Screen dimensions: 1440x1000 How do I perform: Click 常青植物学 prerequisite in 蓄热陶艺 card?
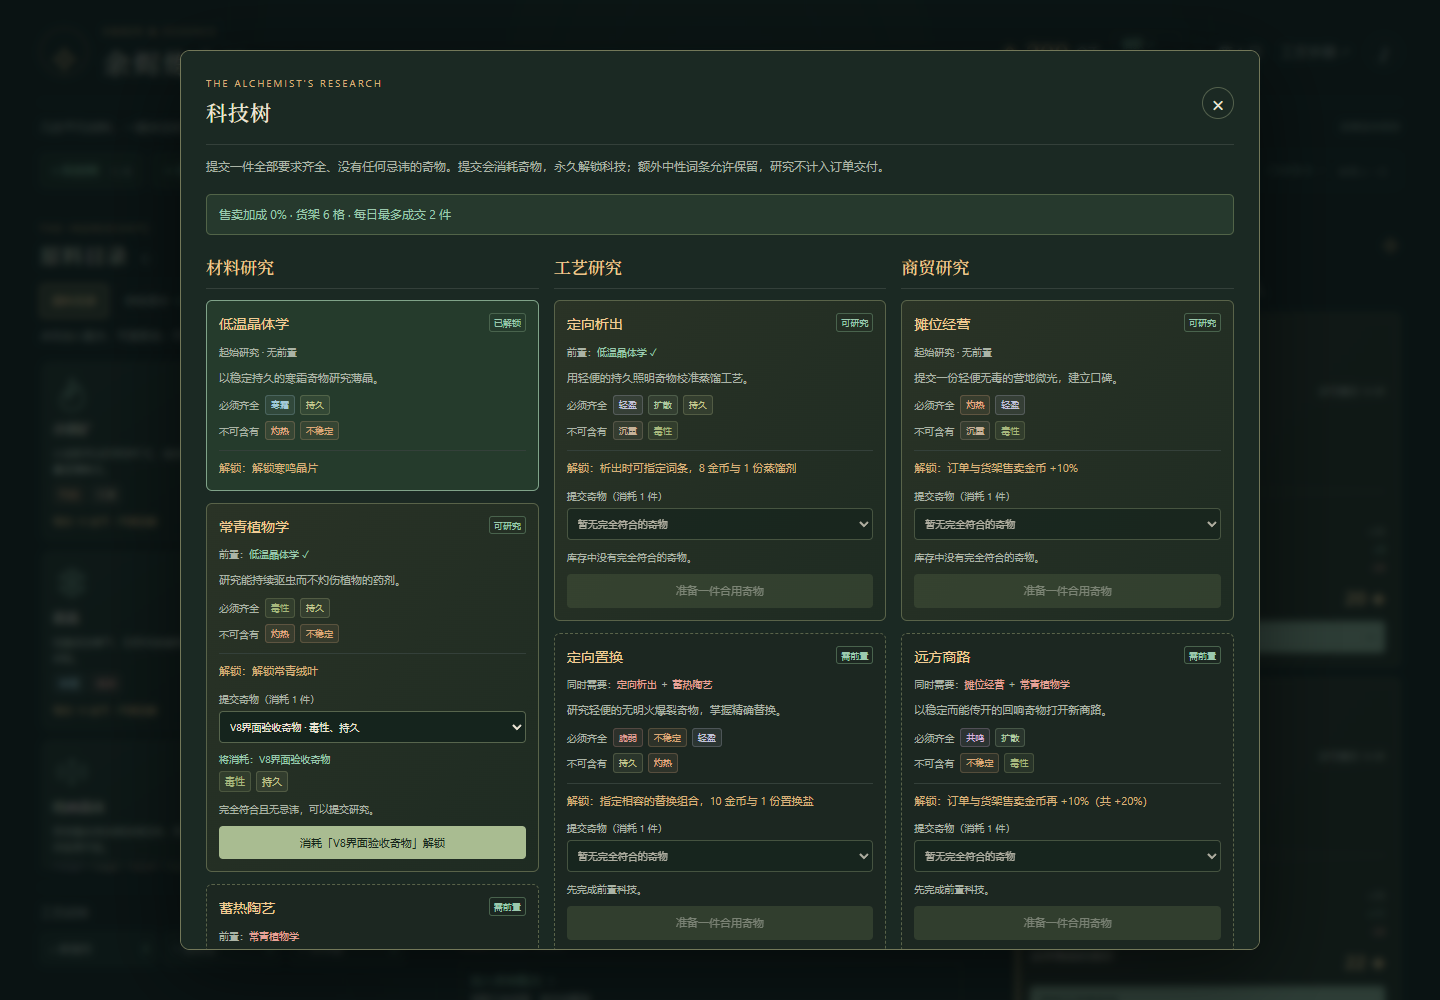274,937
